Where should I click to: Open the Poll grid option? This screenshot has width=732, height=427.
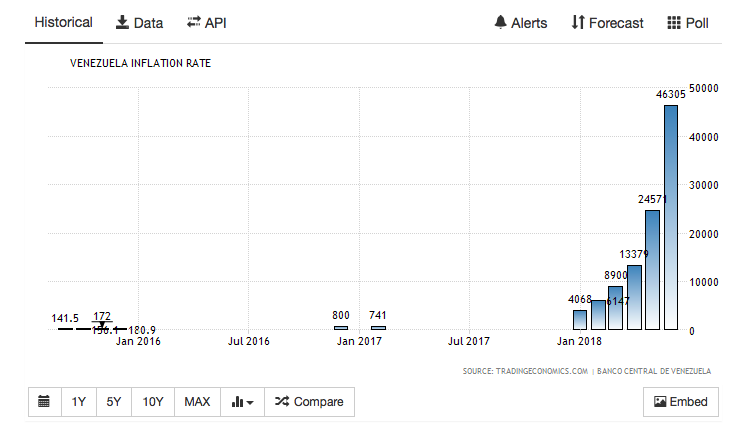[x=687, y=23]
